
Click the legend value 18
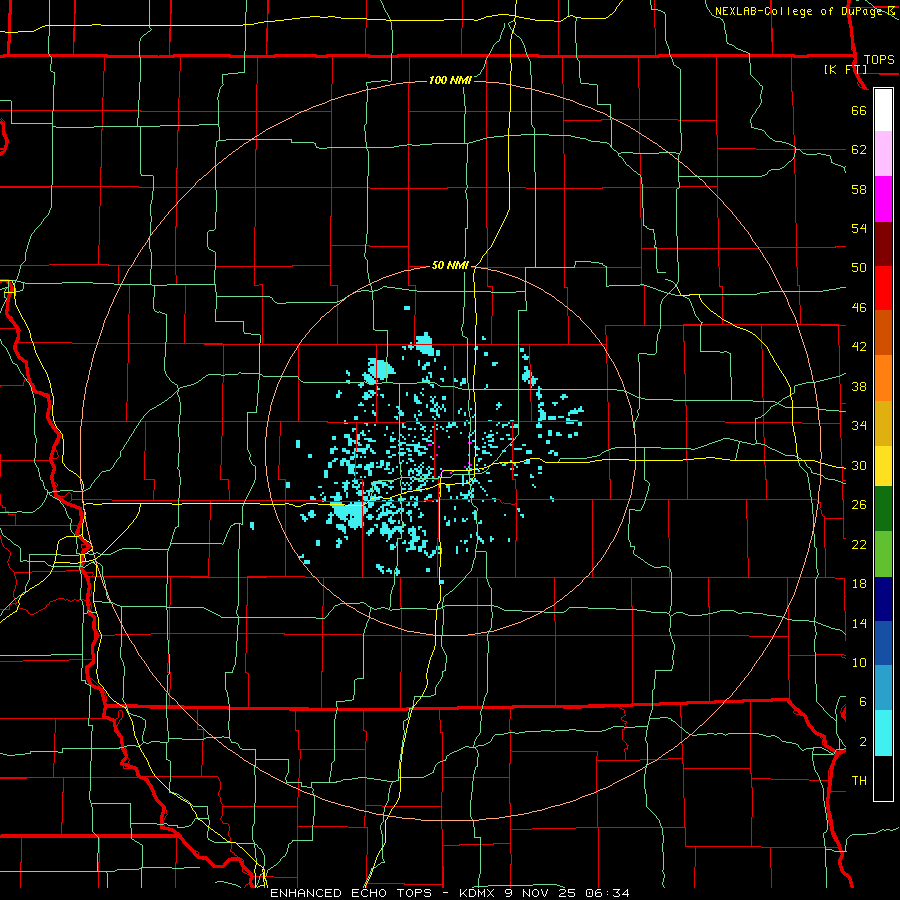[x=859, y=584]
